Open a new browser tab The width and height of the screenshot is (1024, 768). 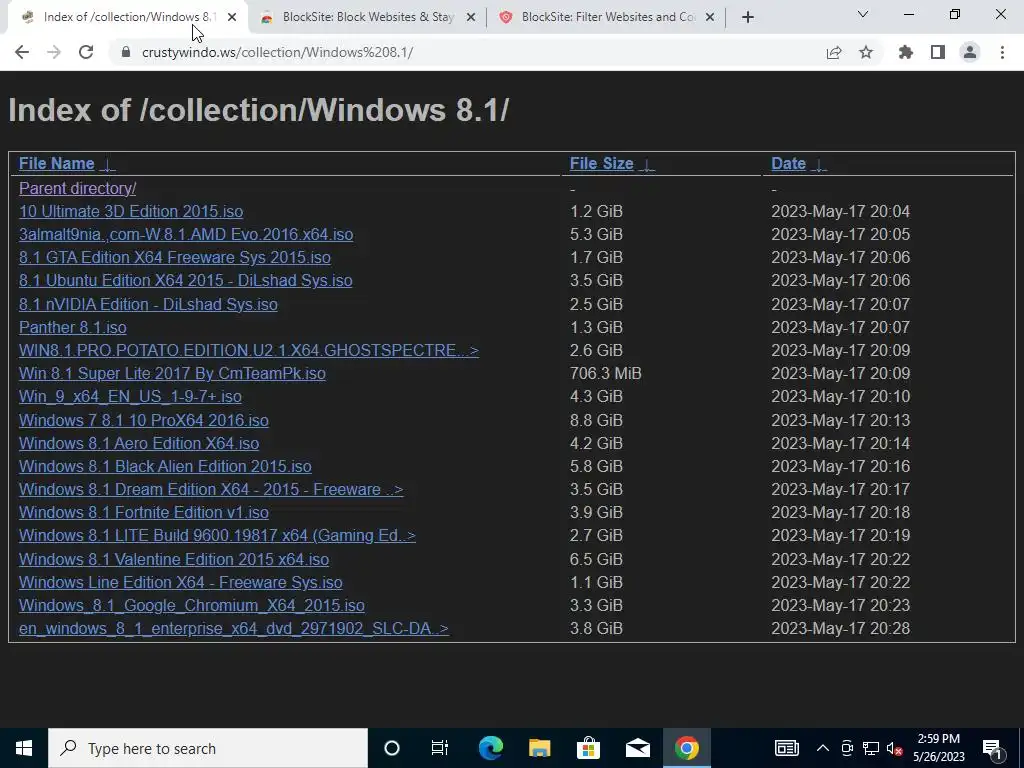(748, 17)
